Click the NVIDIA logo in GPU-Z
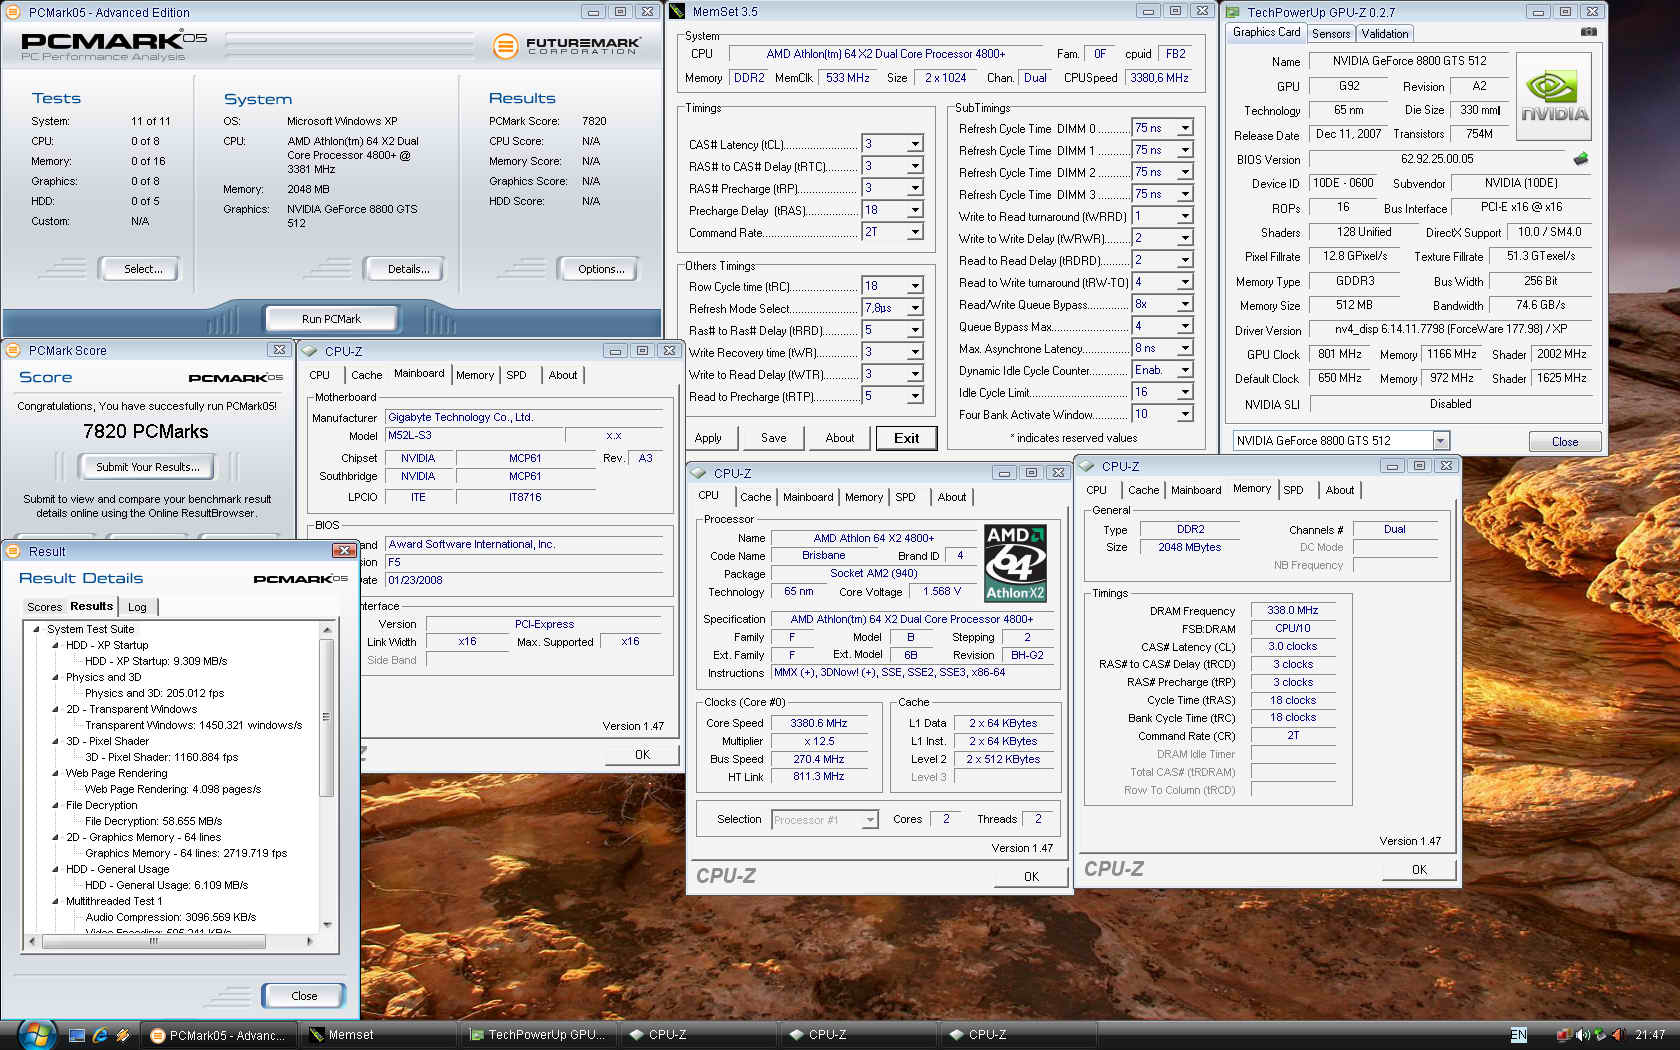Image resolution: width=1680 pixels, height=1050 pixels. pos(1554,97)
